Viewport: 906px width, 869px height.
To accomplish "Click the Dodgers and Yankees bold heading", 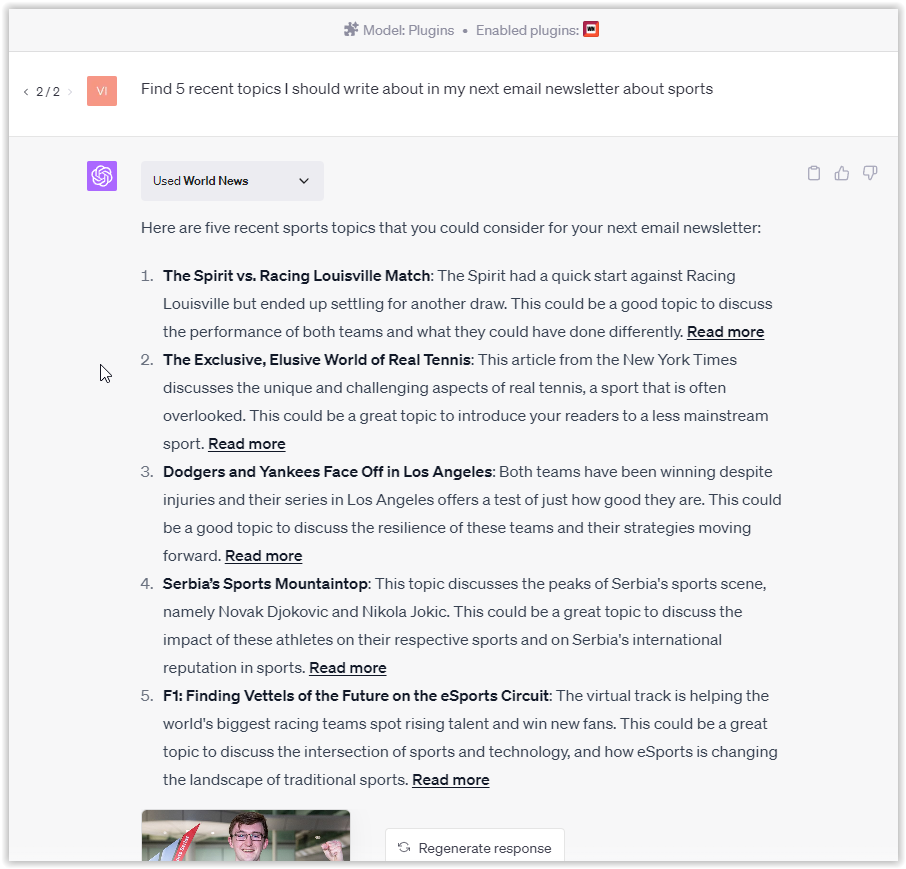I will 327,472.
